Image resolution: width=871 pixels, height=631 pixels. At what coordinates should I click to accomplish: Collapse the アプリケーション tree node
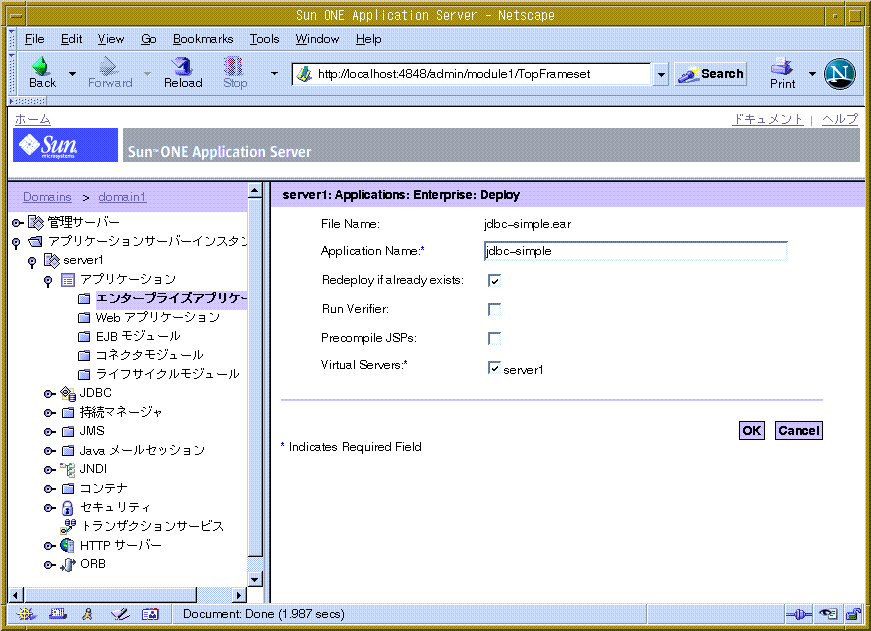coord(48,281)
